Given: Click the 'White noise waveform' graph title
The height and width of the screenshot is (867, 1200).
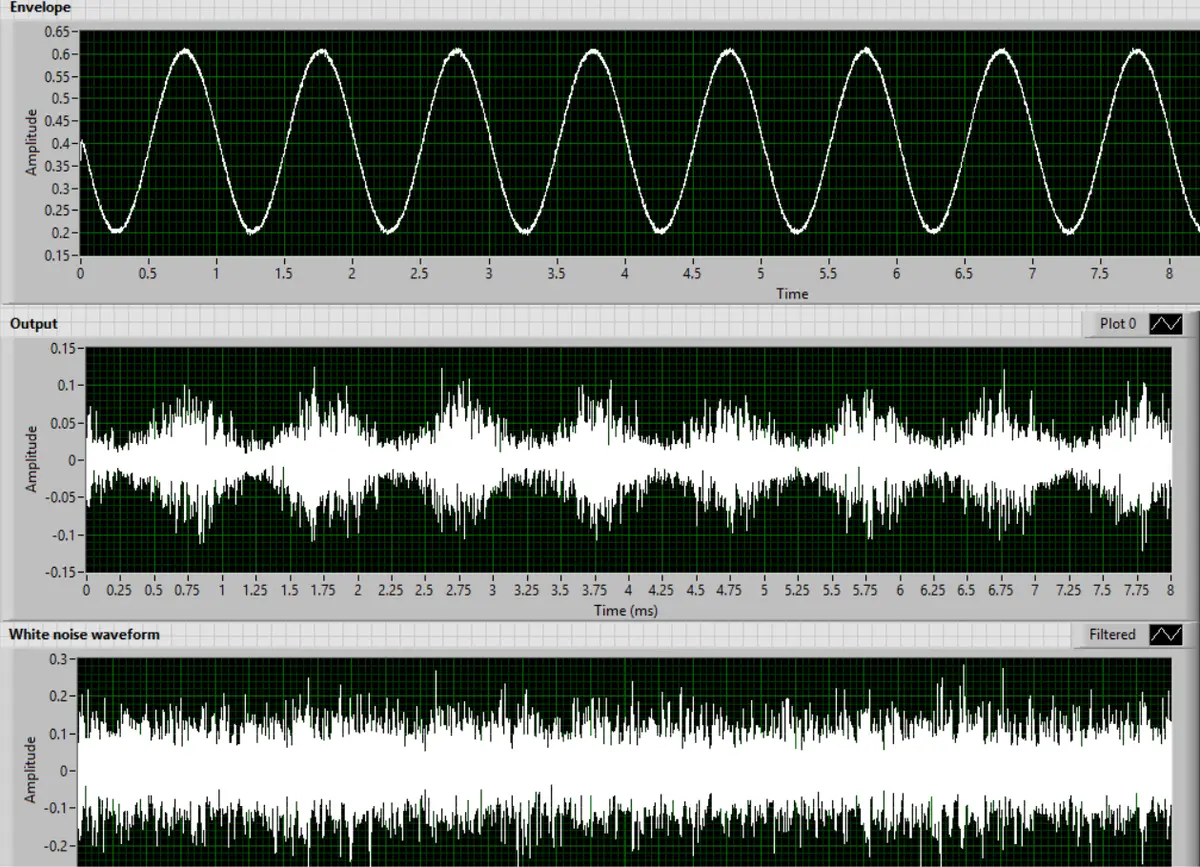Looking at the screenshot, I should (x=84, y=634).
